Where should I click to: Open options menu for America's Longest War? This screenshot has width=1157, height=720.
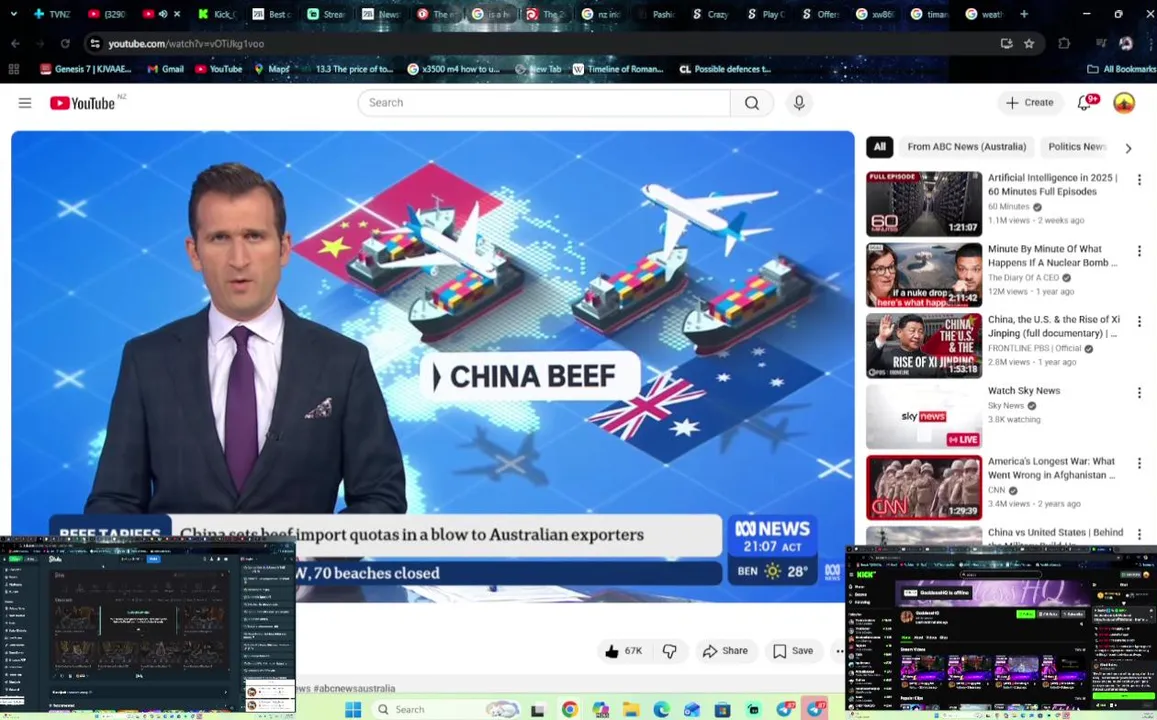1139,463
